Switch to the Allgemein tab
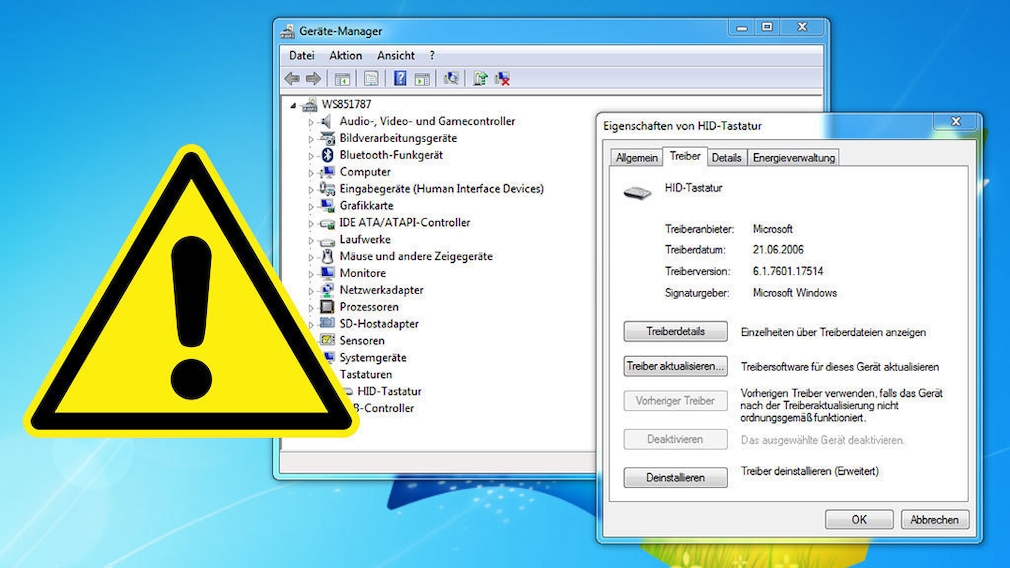The width and height of the screenshot is (1010, 568). click(x=636, y=158)
